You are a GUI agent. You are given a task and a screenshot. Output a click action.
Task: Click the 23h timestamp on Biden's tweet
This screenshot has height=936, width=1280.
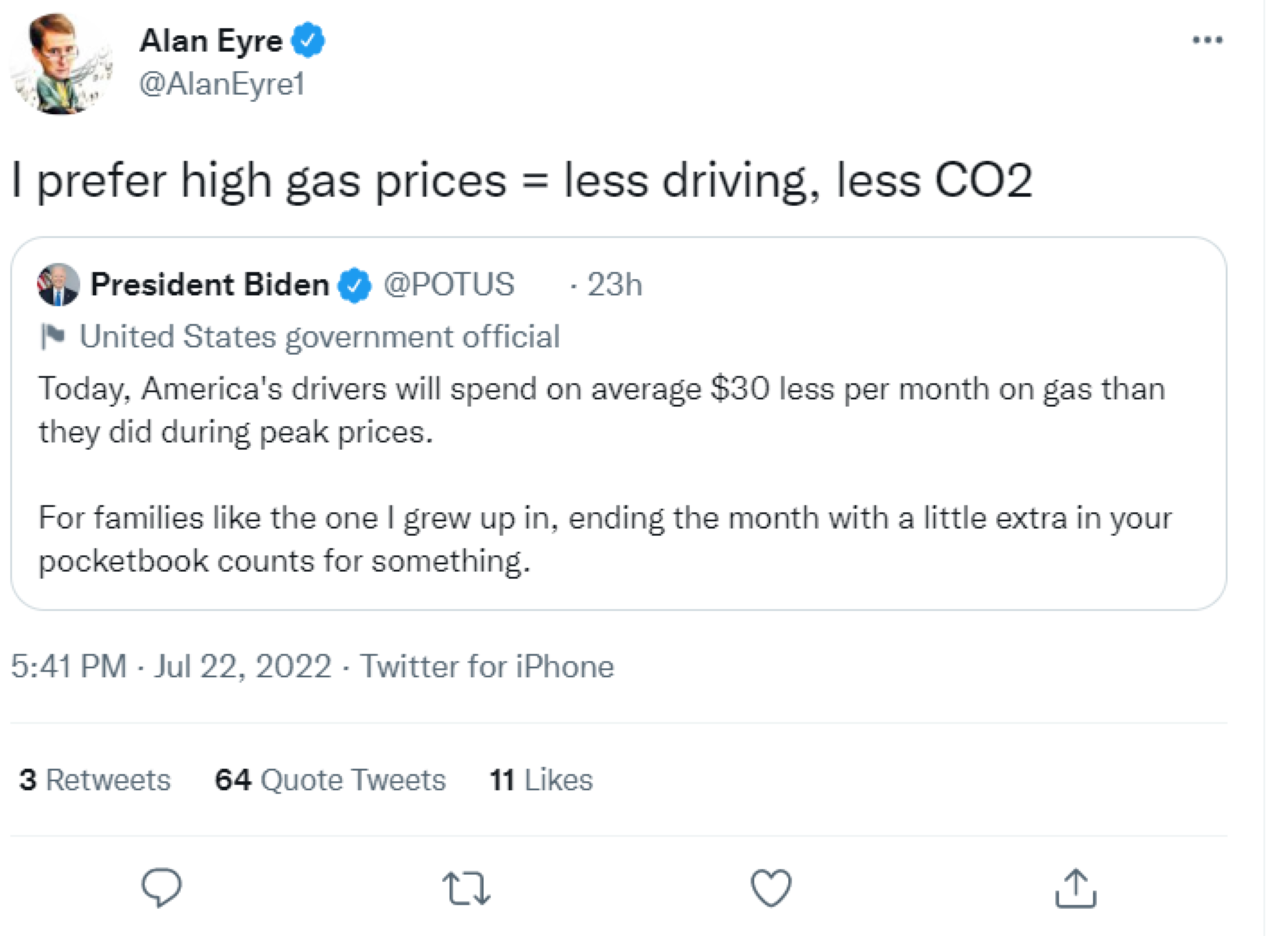[x=616, y=285]
